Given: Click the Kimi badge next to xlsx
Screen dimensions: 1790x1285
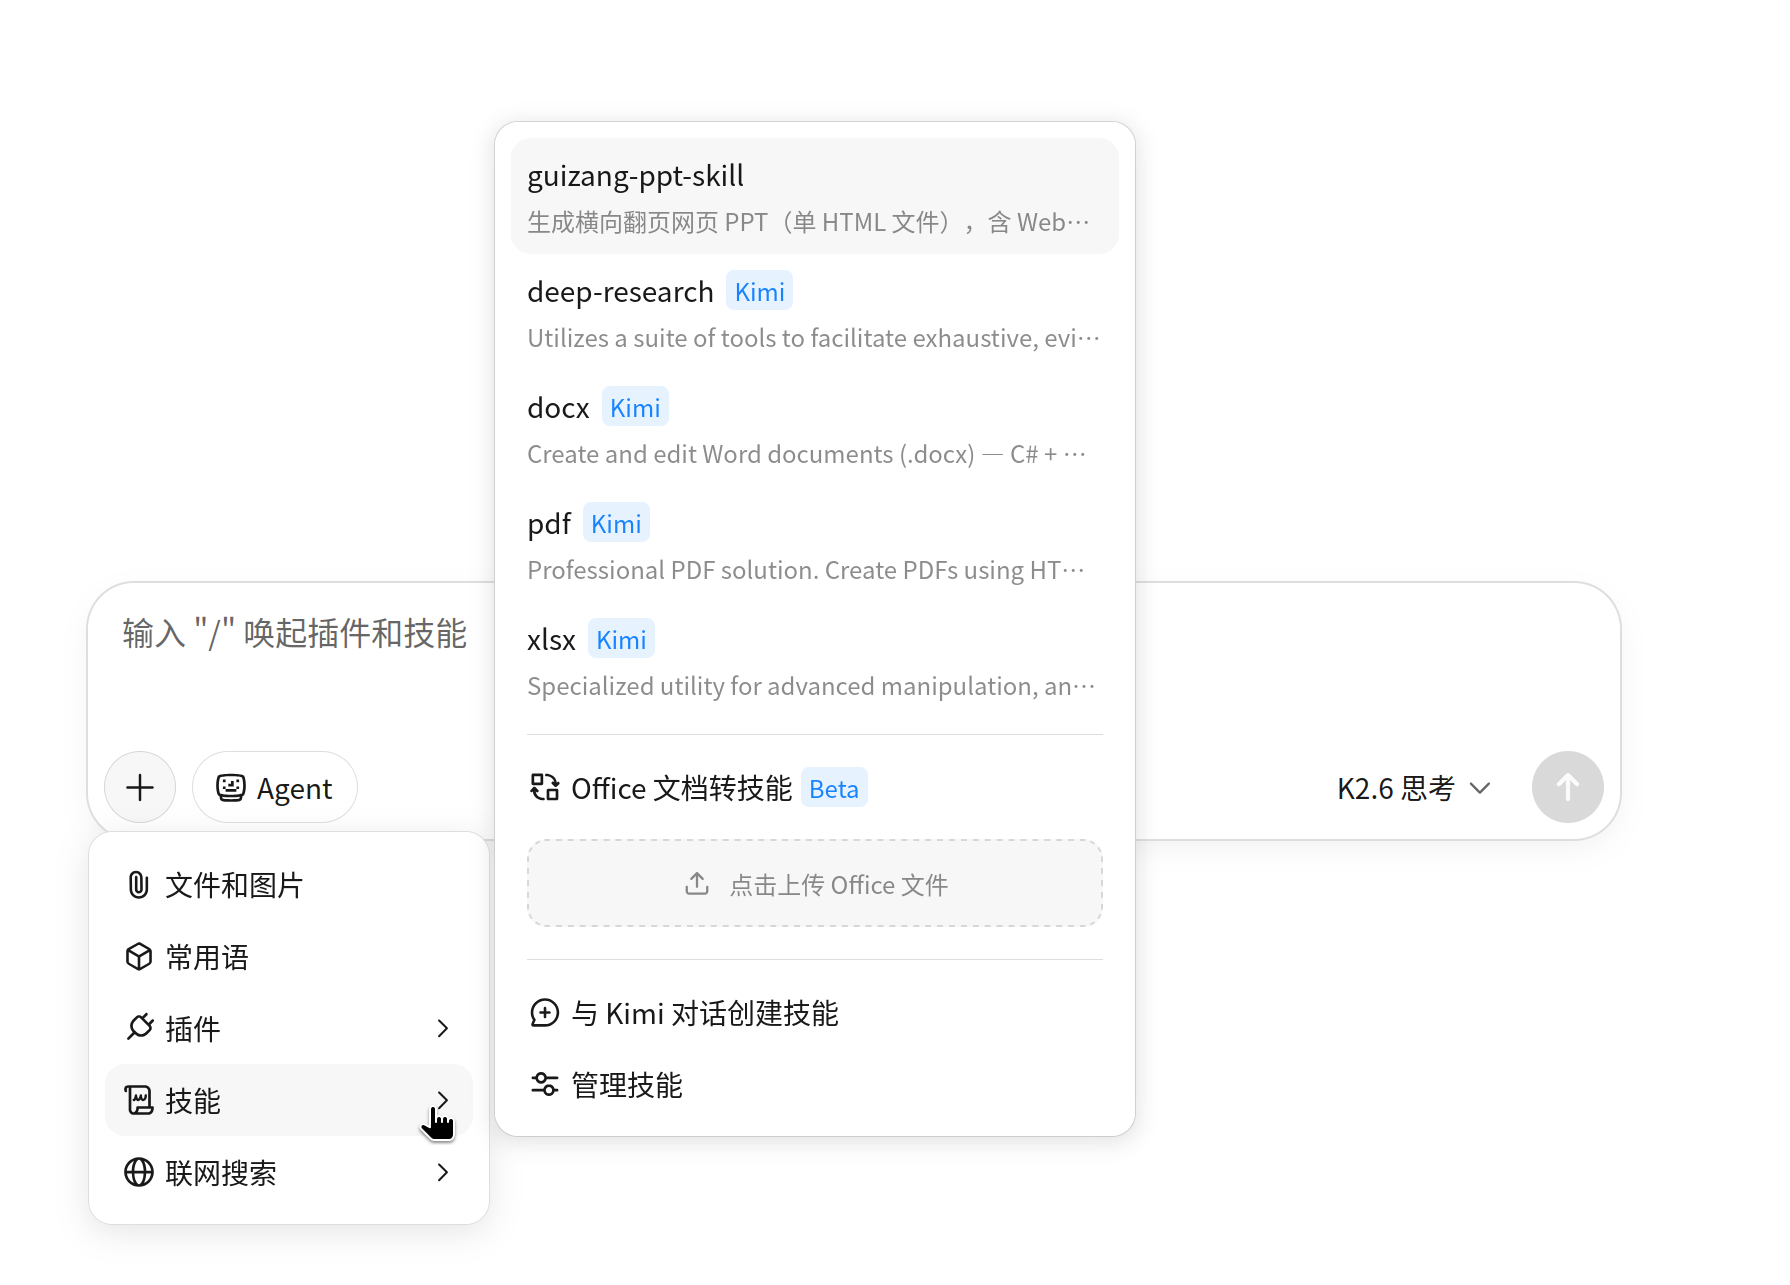Looking at the screenshot, I should click(x=621, y=639).
